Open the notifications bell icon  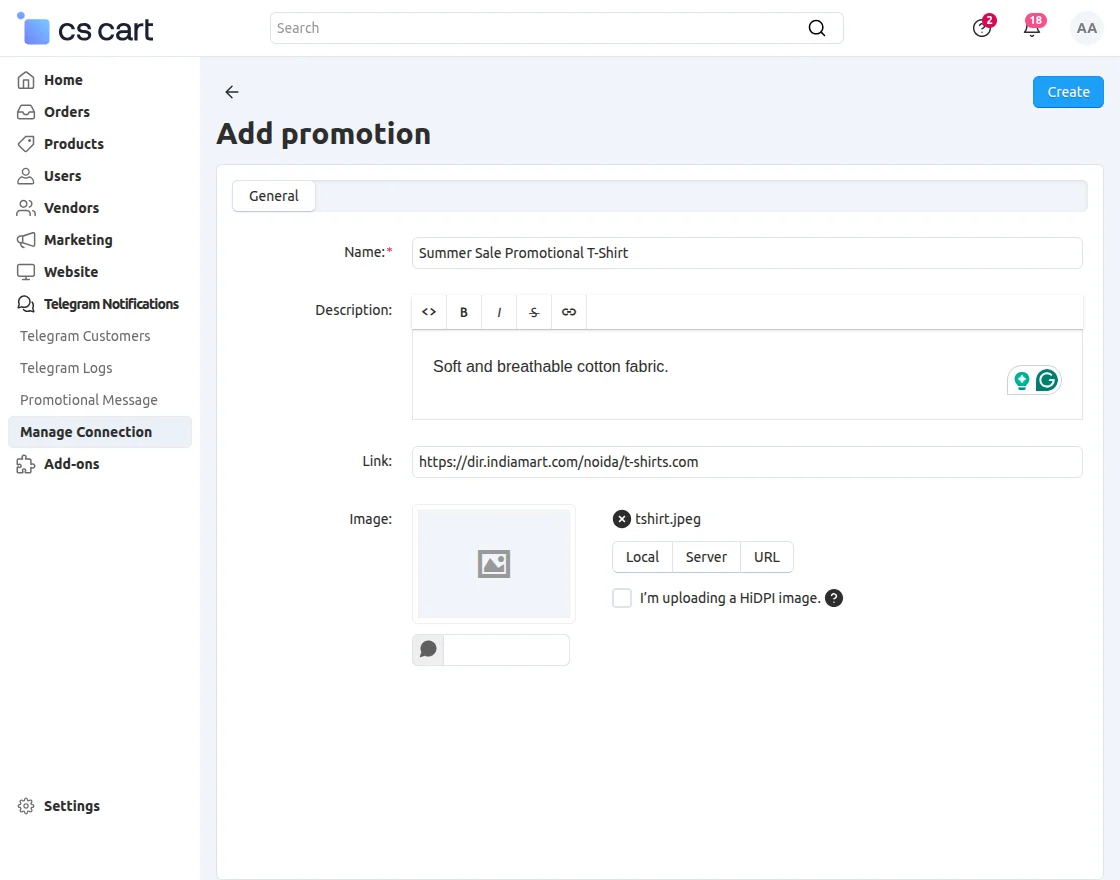1032,28
